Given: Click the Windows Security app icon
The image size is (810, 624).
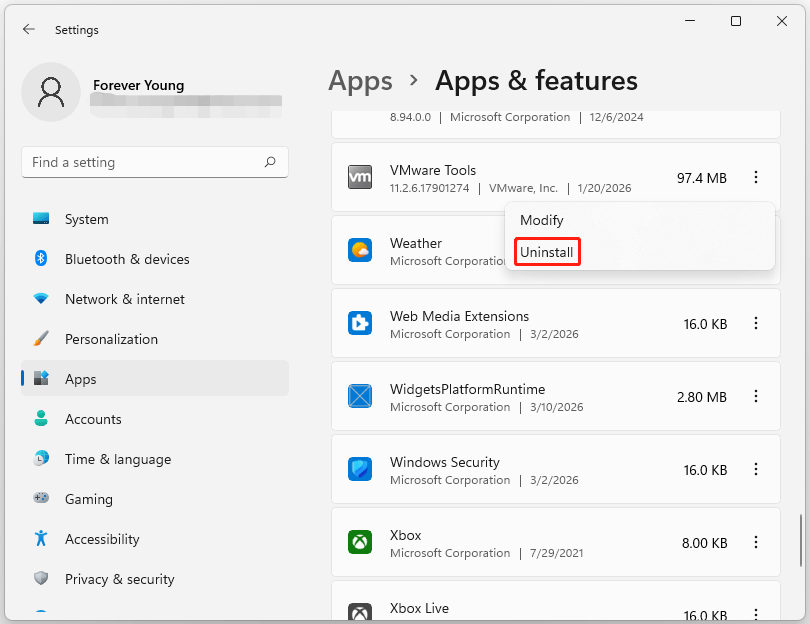Looking at the screenshot, I should click(359, 469).
